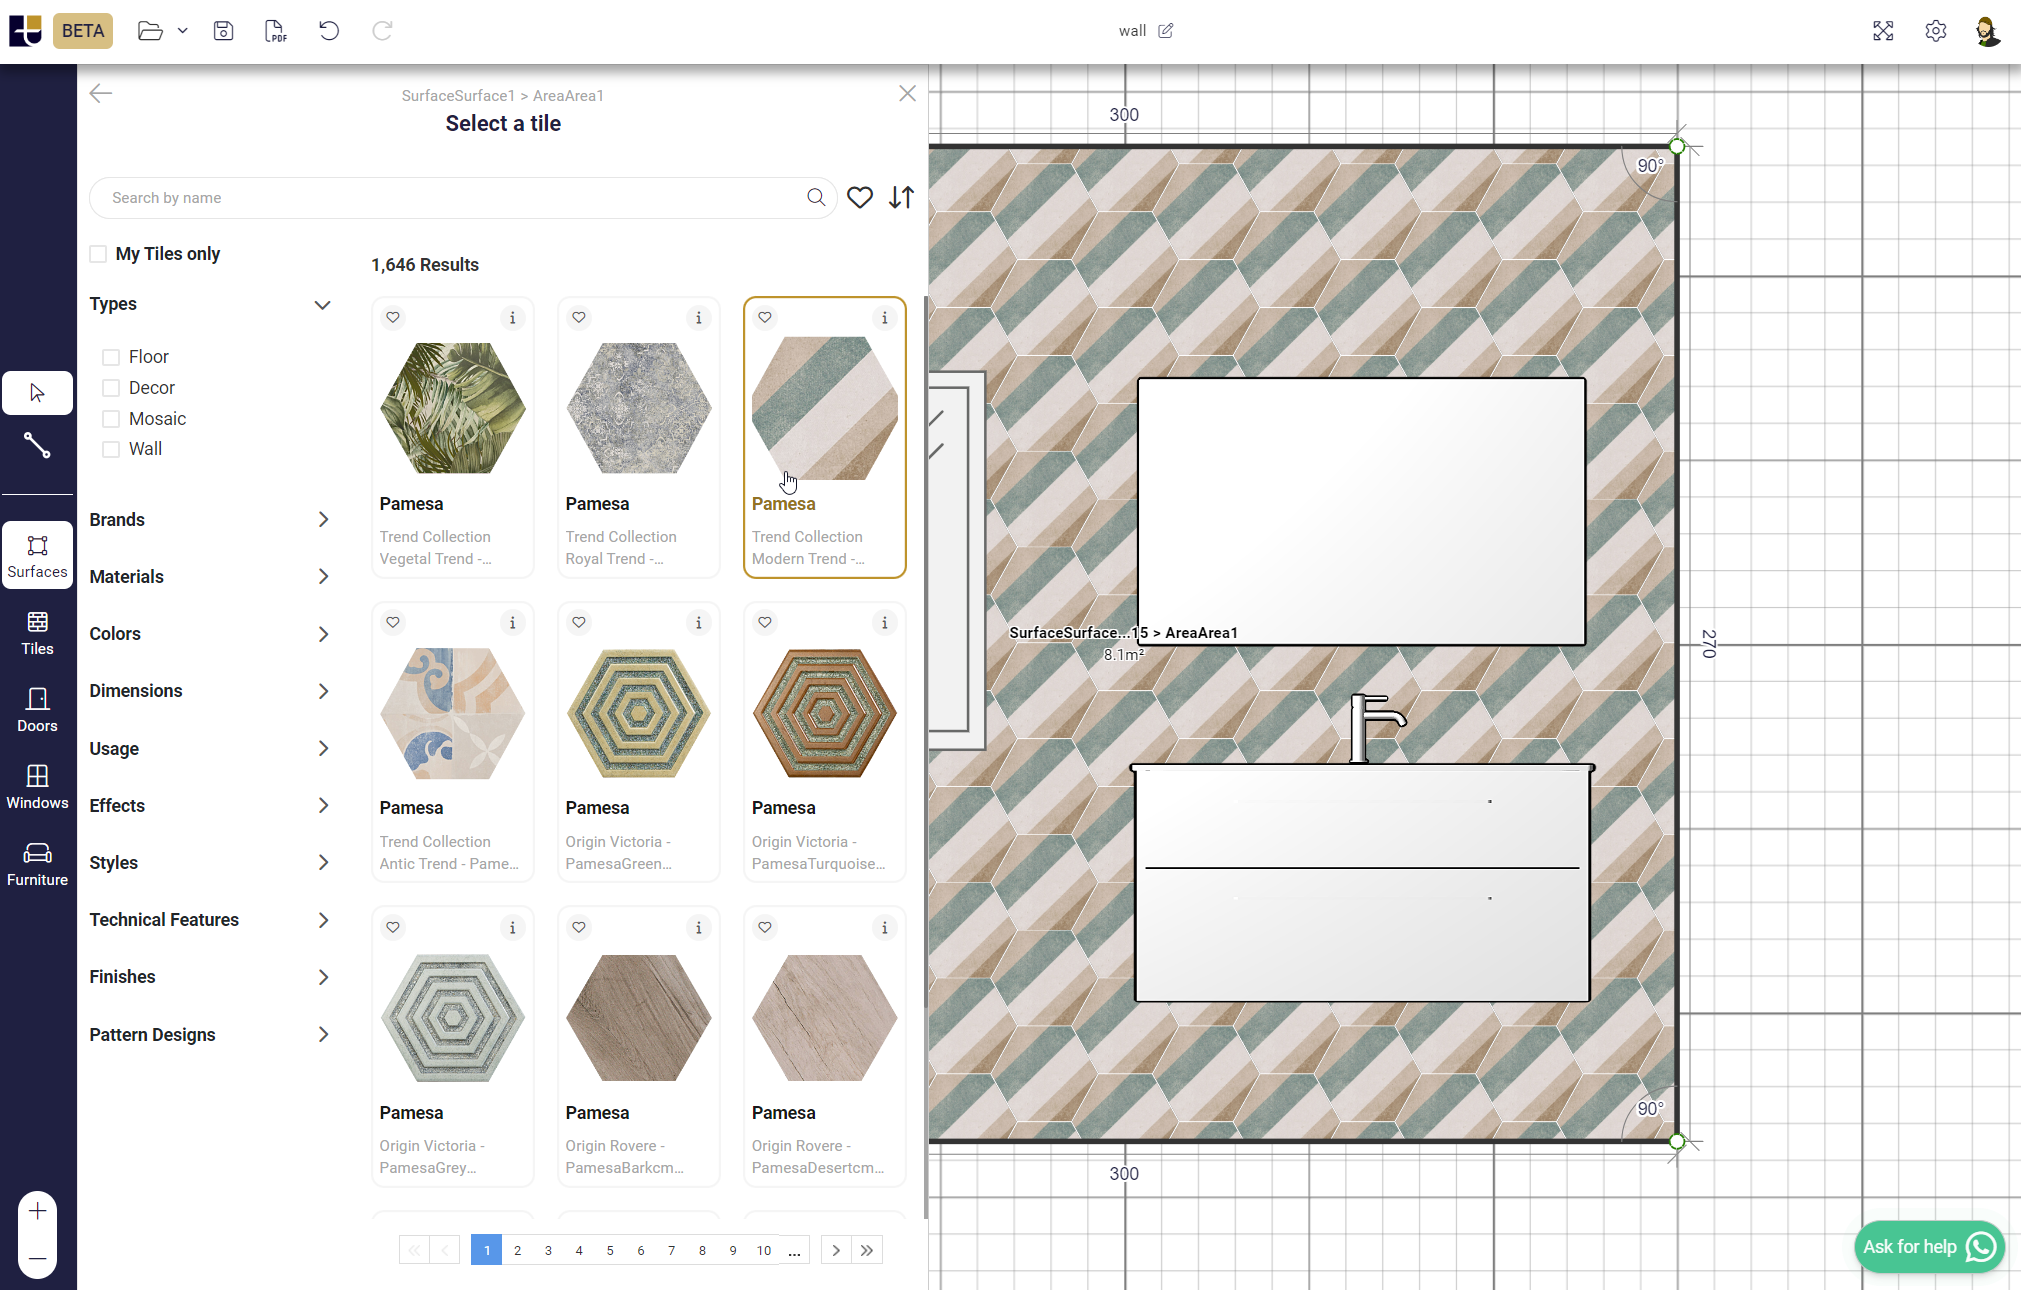Export the design as PDF
This screenshot has width=2021, height=1290.
click(x=275, y=31)
